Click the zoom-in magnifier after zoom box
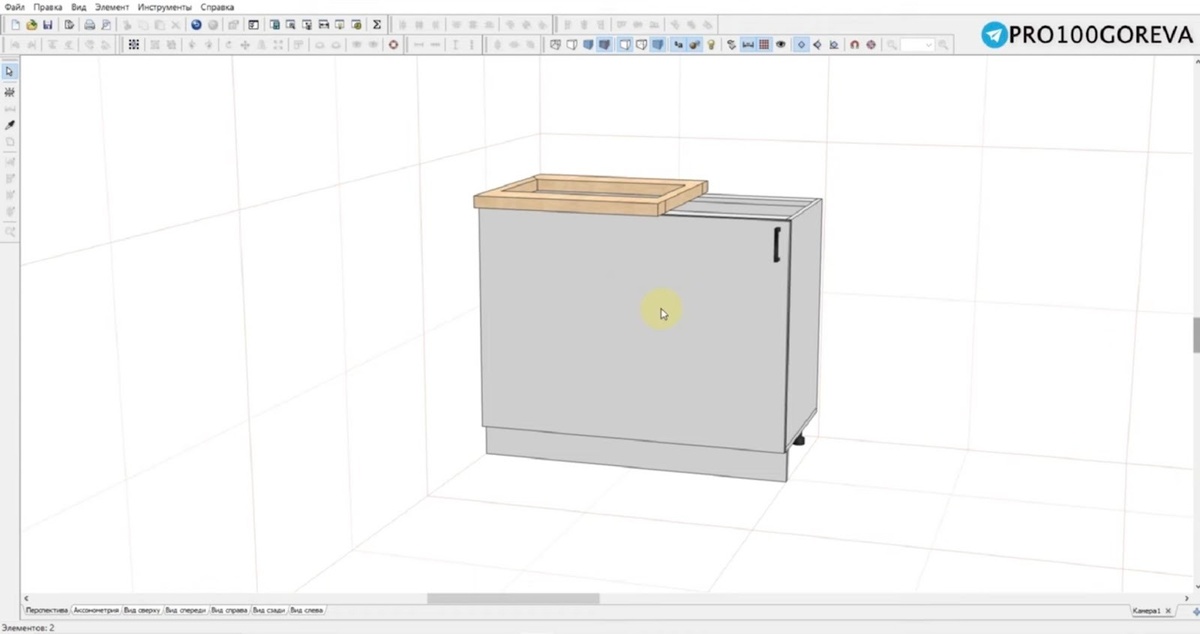Viewport: 1200px width, 634px height. point(943,45)
